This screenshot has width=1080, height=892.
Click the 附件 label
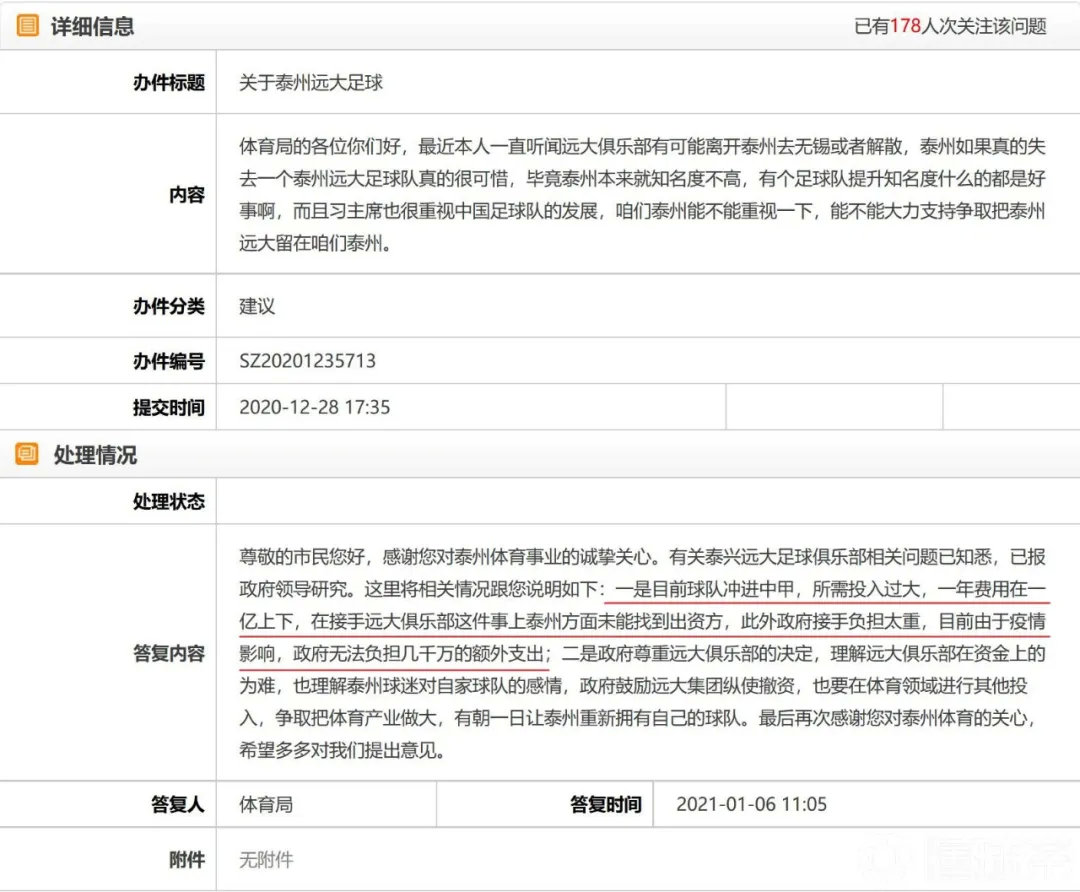(x=187, y=860)
